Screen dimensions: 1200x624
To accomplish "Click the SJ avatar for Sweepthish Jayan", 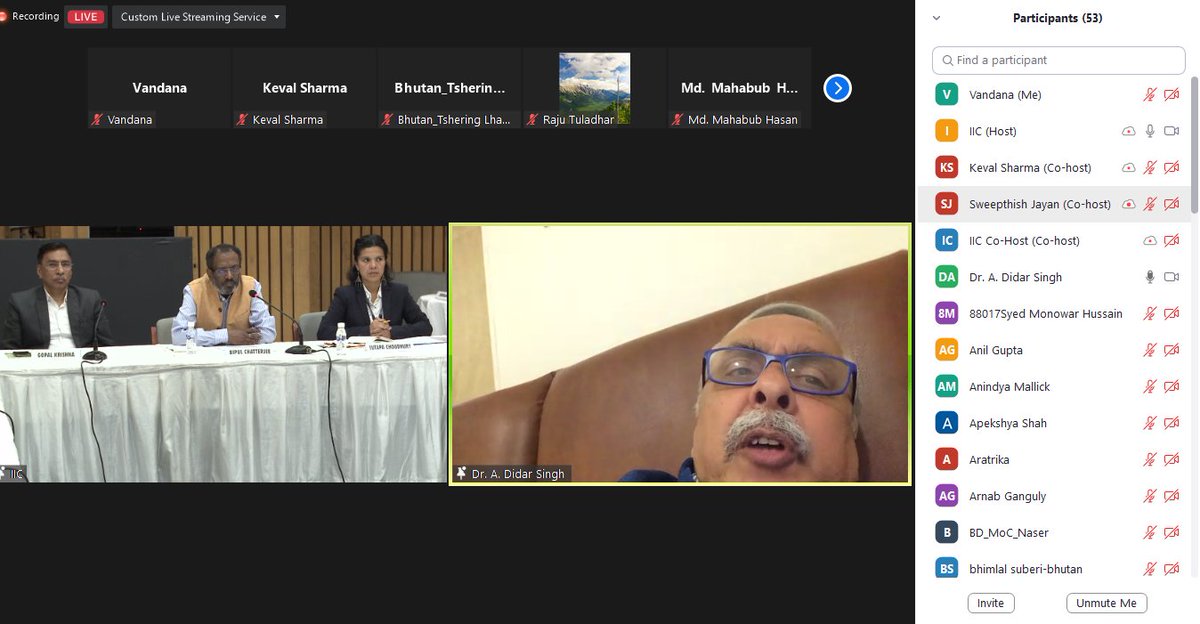I will 946,204.
